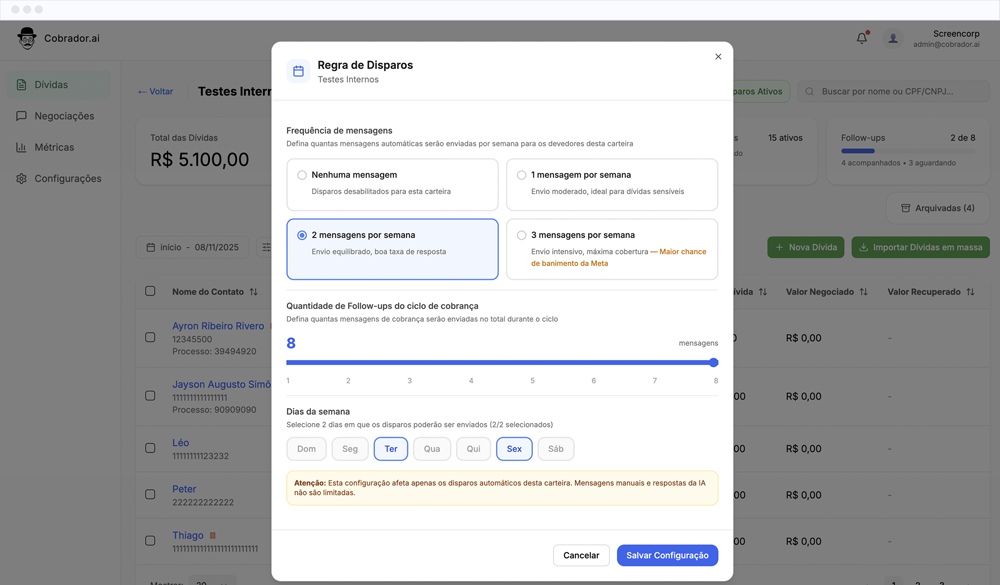The image size is (1000, 585).
Task: Sort by Valor Negociado column arrows
Action: (864, 292)
